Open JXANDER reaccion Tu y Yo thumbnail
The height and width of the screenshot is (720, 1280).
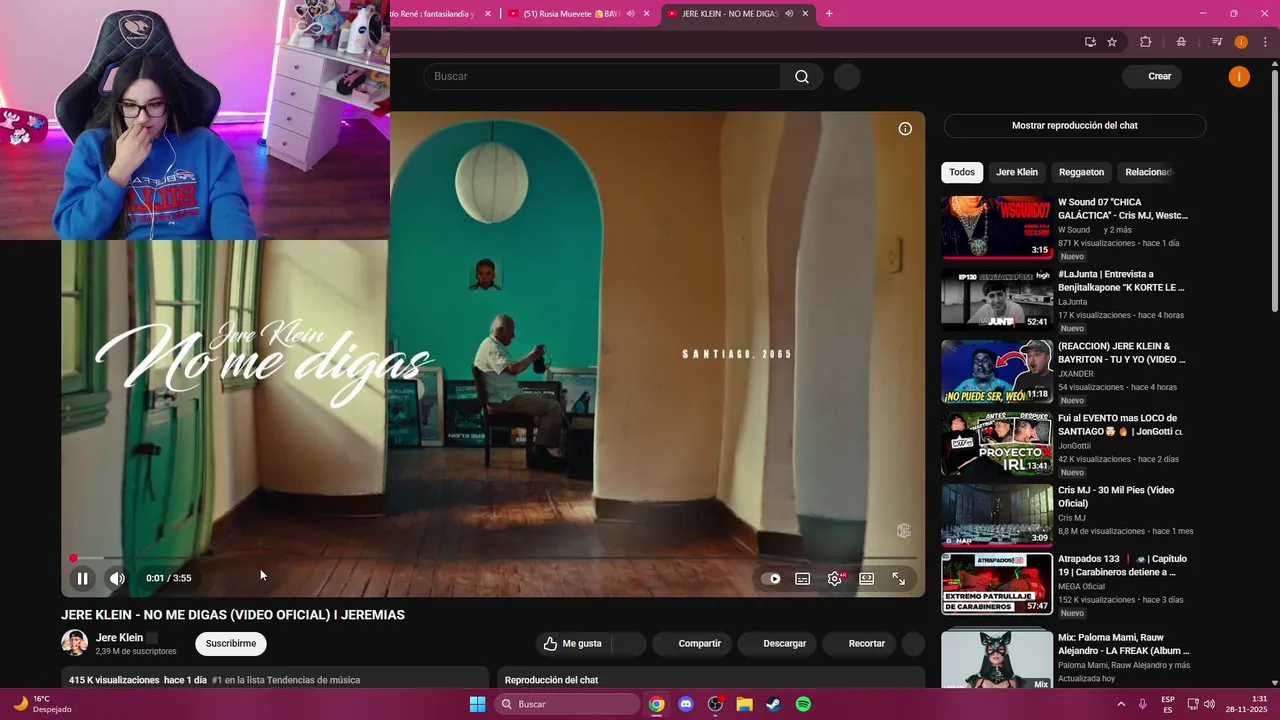(x=997, y=371)
